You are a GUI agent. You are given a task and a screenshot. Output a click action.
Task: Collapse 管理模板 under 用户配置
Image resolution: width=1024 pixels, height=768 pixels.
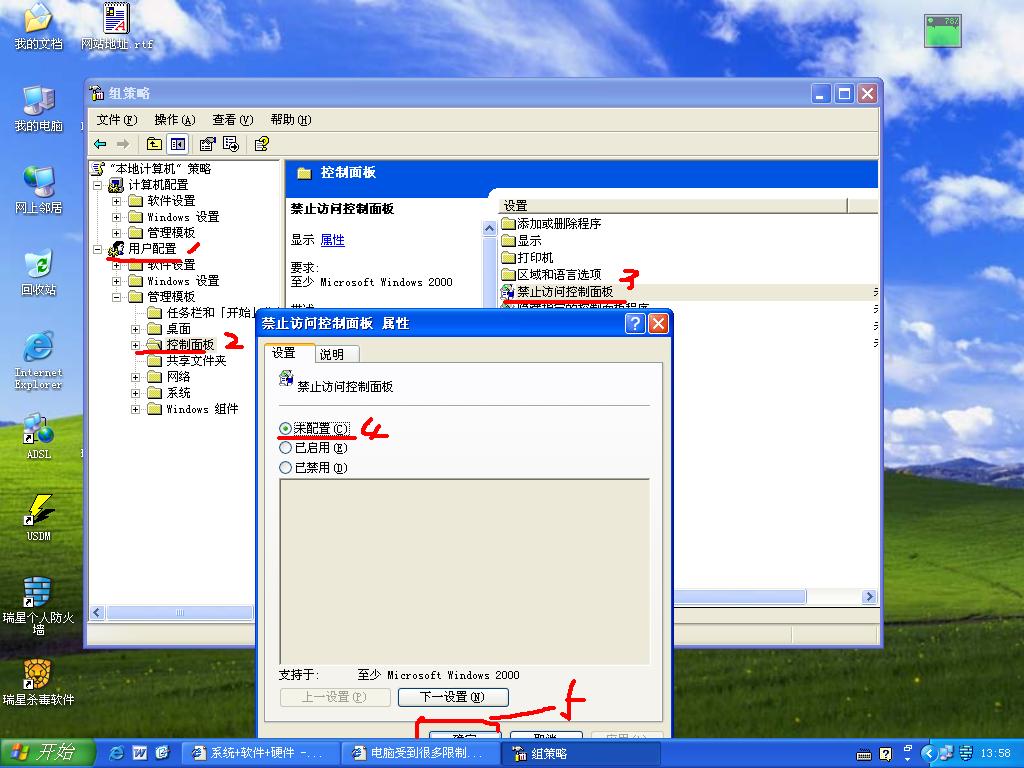(116, 296)
